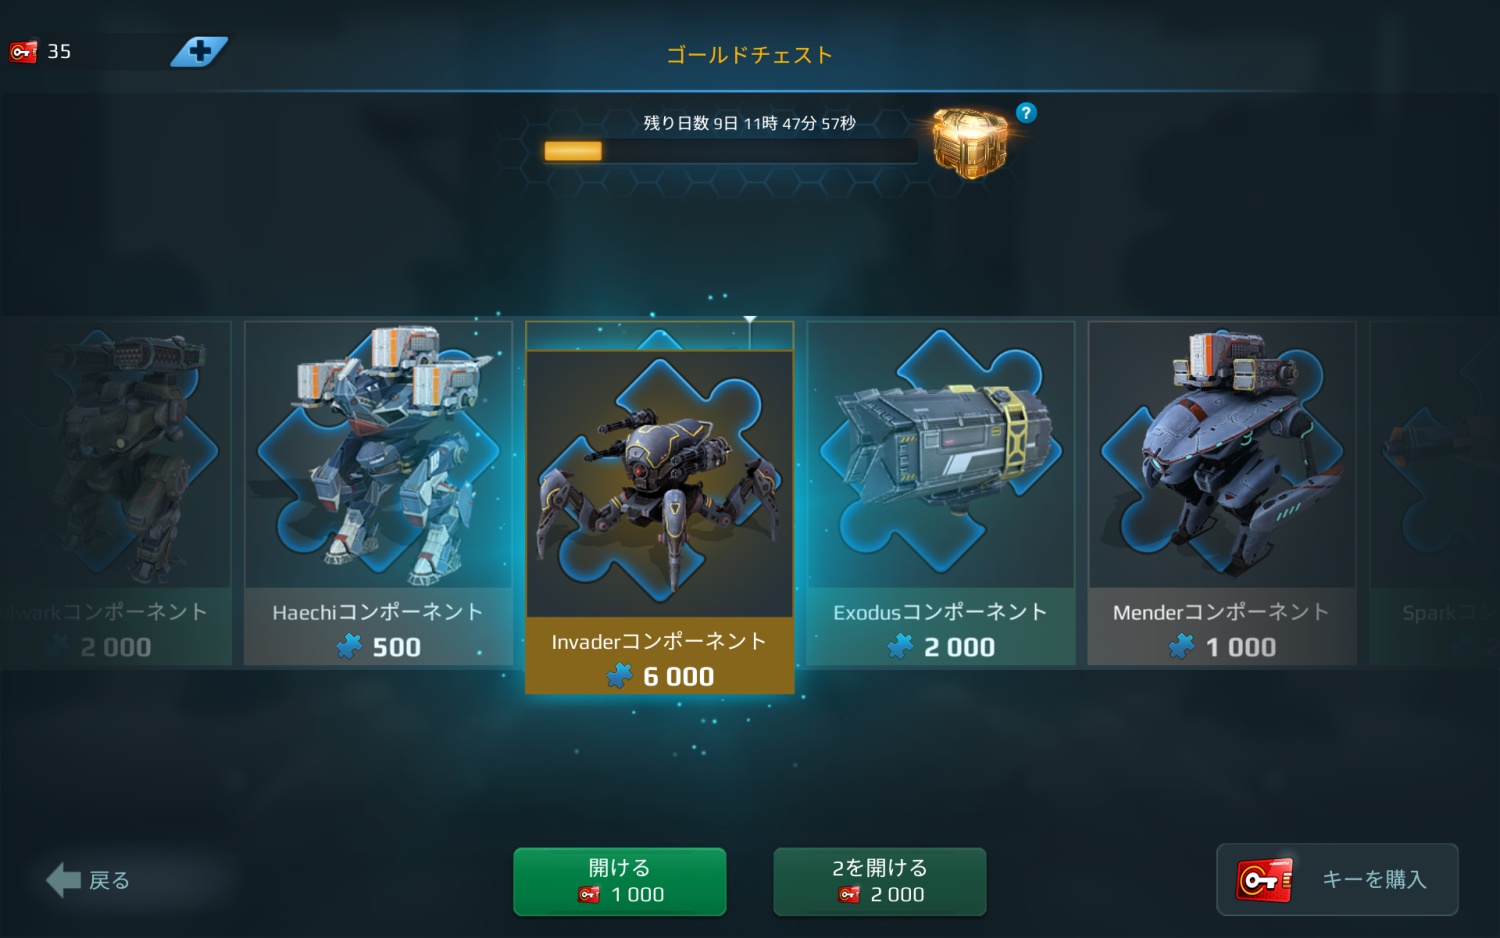Click the 戻る back label
1500x938 pixels.
[109, 881]
